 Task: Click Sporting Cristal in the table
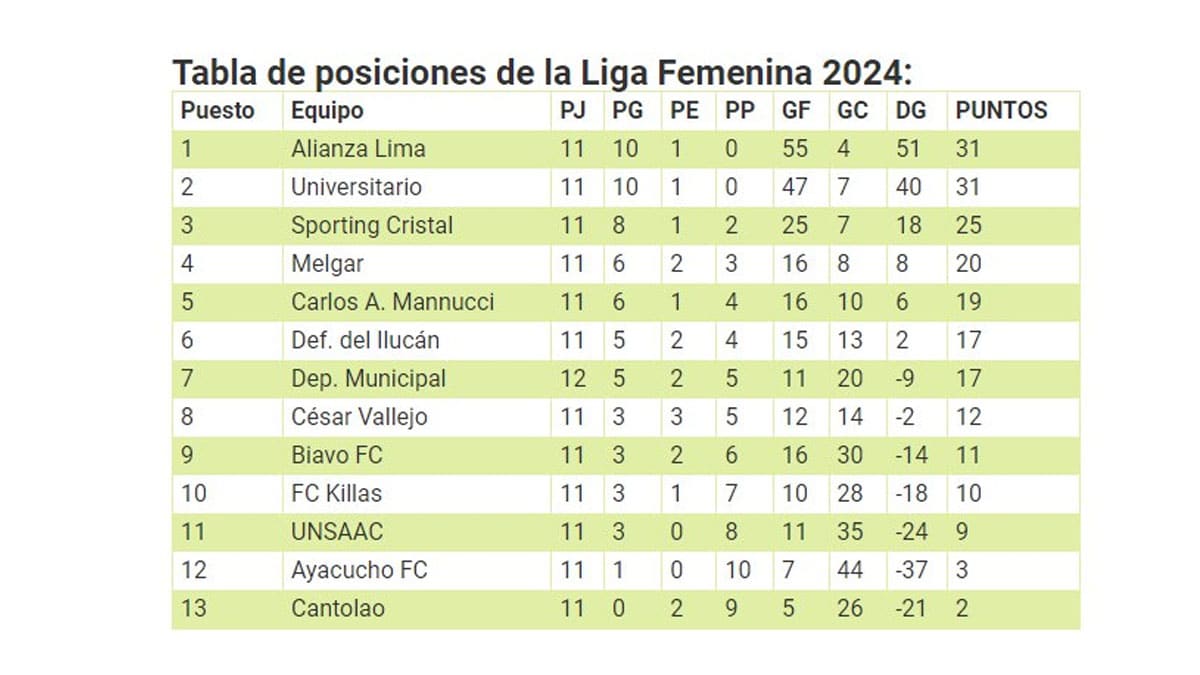[x=371, y=225]
